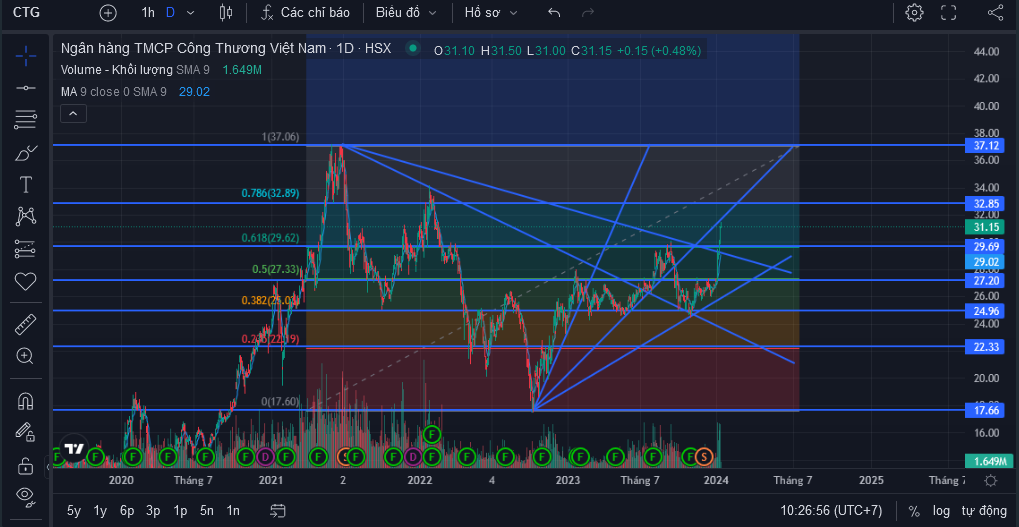Click the time zone 10:26:56 (UTC+7)
The width and height of the screenshot is (1019, 527).
point(831,511)
